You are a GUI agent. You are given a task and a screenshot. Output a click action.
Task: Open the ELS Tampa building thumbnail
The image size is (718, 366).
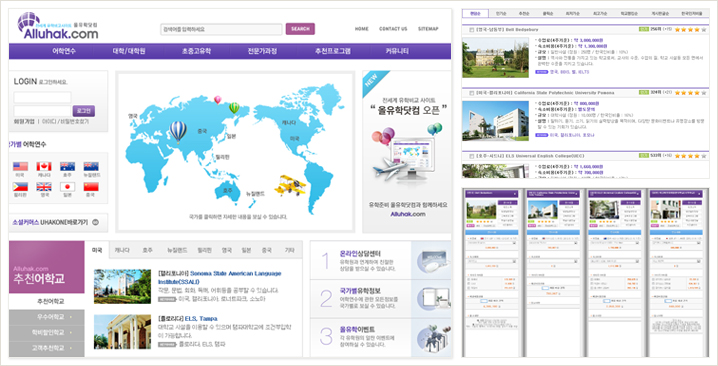click(x=122, y=332)
